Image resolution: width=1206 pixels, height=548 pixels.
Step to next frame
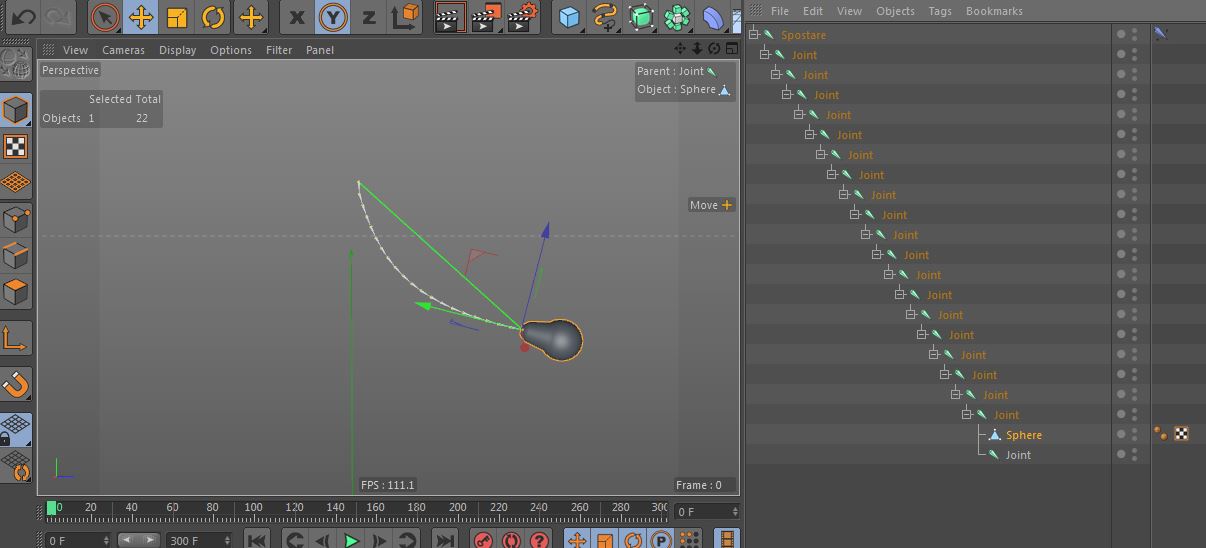point(379,540)
